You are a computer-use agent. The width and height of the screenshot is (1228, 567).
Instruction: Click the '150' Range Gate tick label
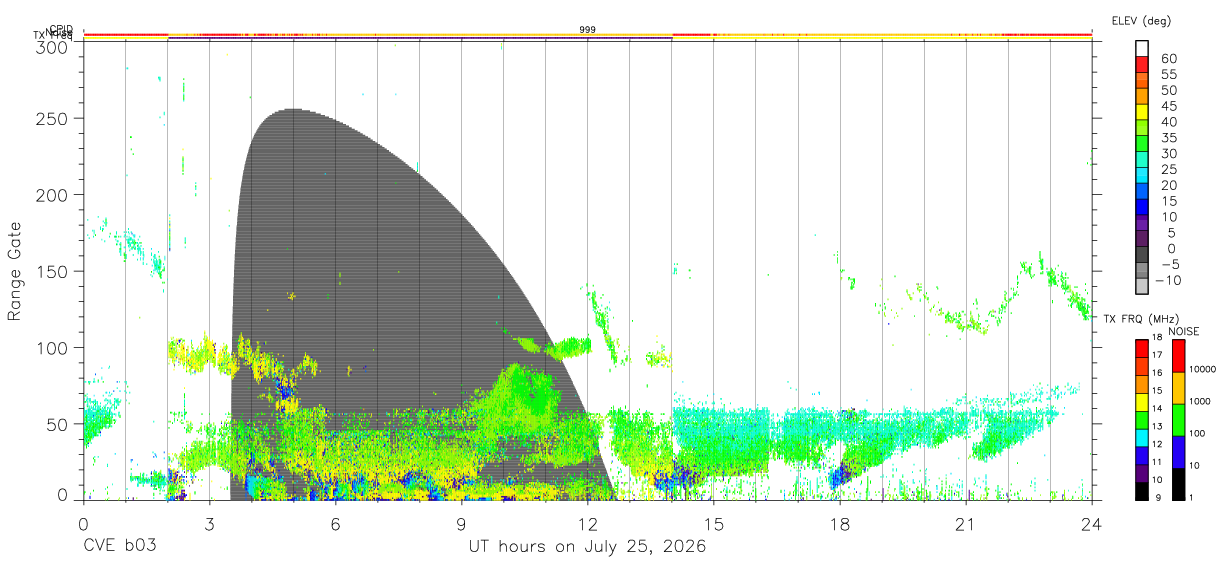[53, 271]
